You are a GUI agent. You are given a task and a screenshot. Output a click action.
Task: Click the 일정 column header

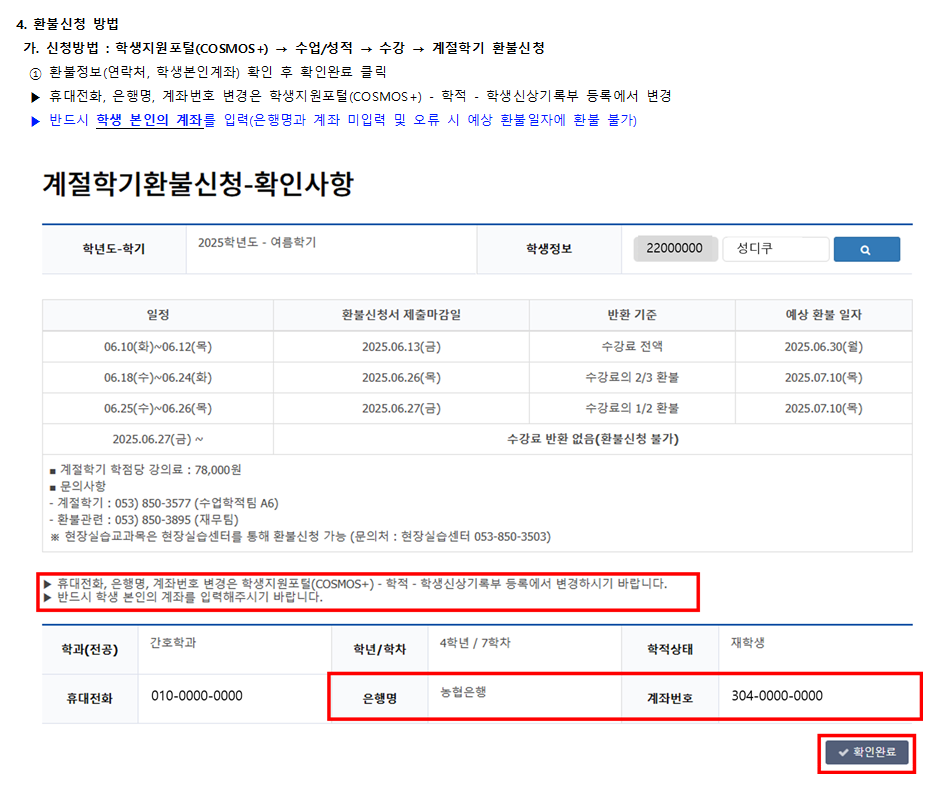158,315
